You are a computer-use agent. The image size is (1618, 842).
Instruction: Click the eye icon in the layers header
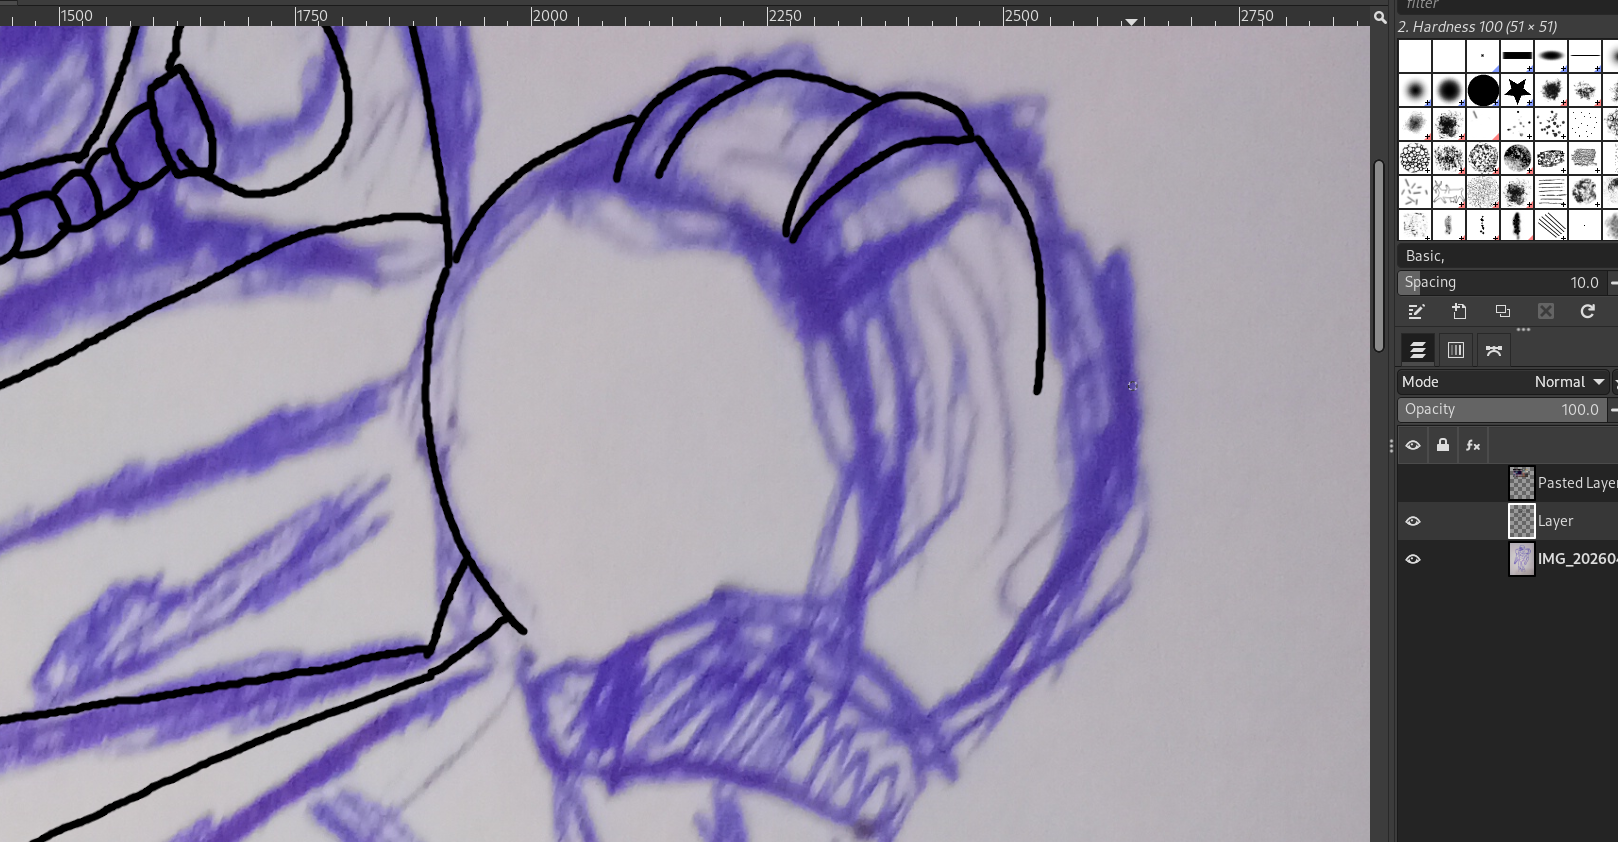coord(1413,445)
